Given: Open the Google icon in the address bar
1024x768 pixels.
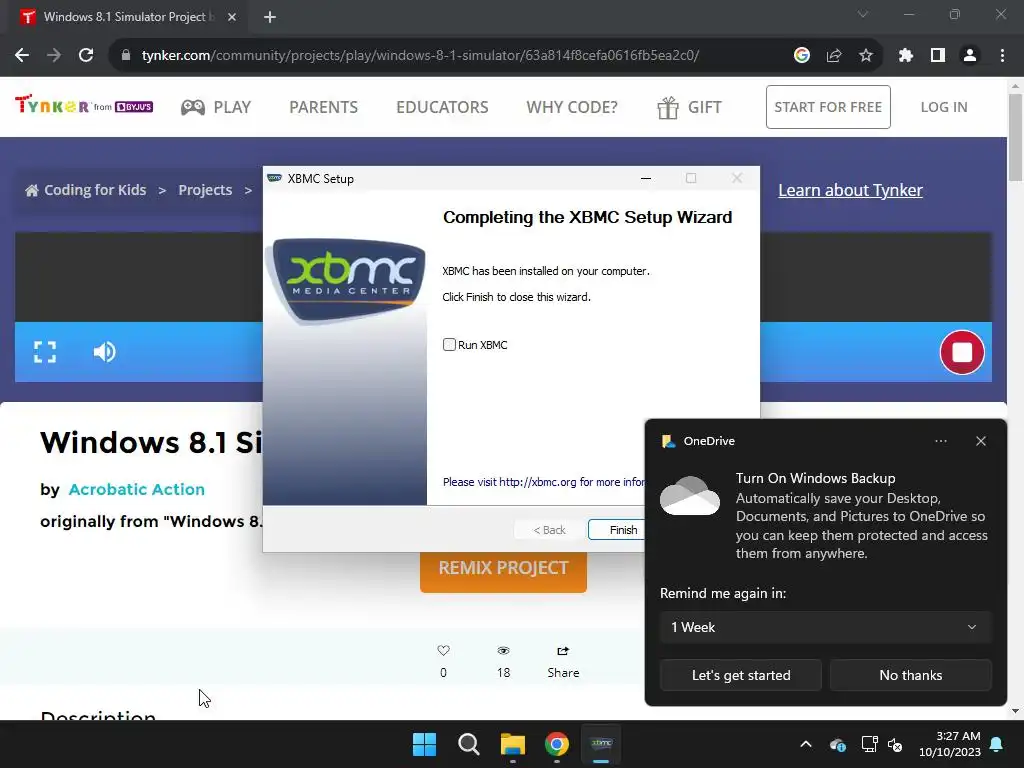Looking at the screenshot, I should (x=801, y=56).
